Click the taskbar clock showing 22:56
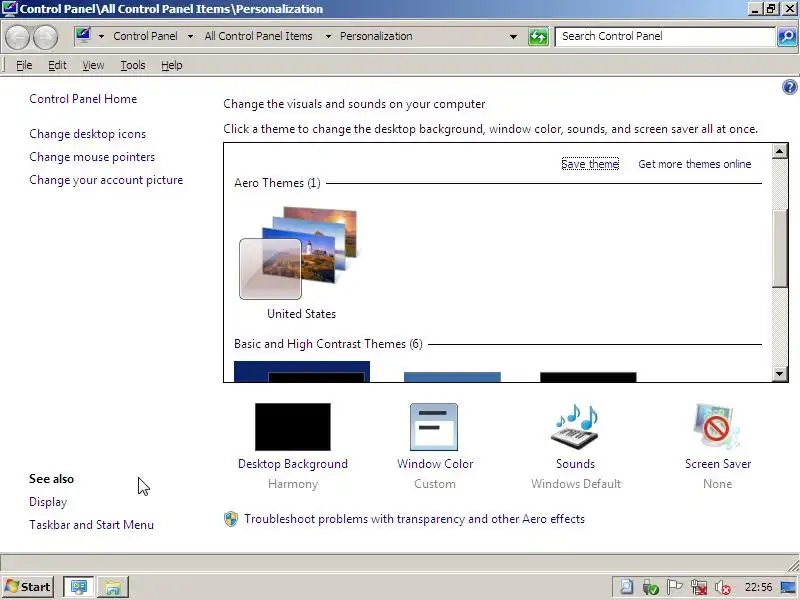 click(x=758, y=587)
